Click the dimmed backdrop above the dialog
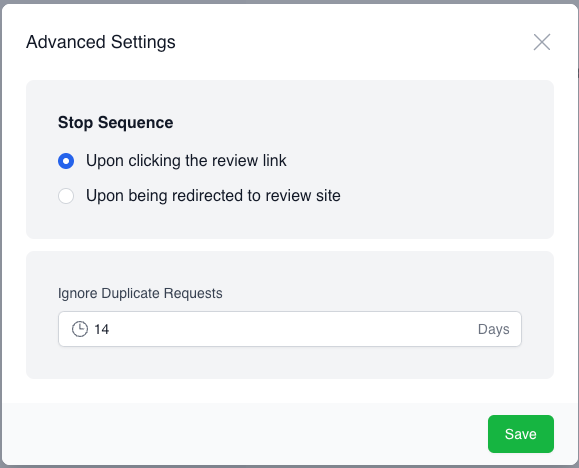579x468 pixels. (290, 1)
